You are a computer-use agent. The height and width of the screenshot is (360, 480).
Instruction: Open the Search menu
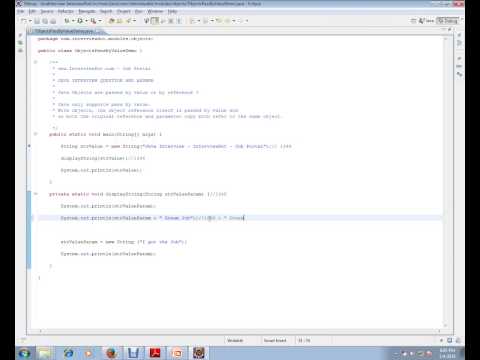coord(106,11)
